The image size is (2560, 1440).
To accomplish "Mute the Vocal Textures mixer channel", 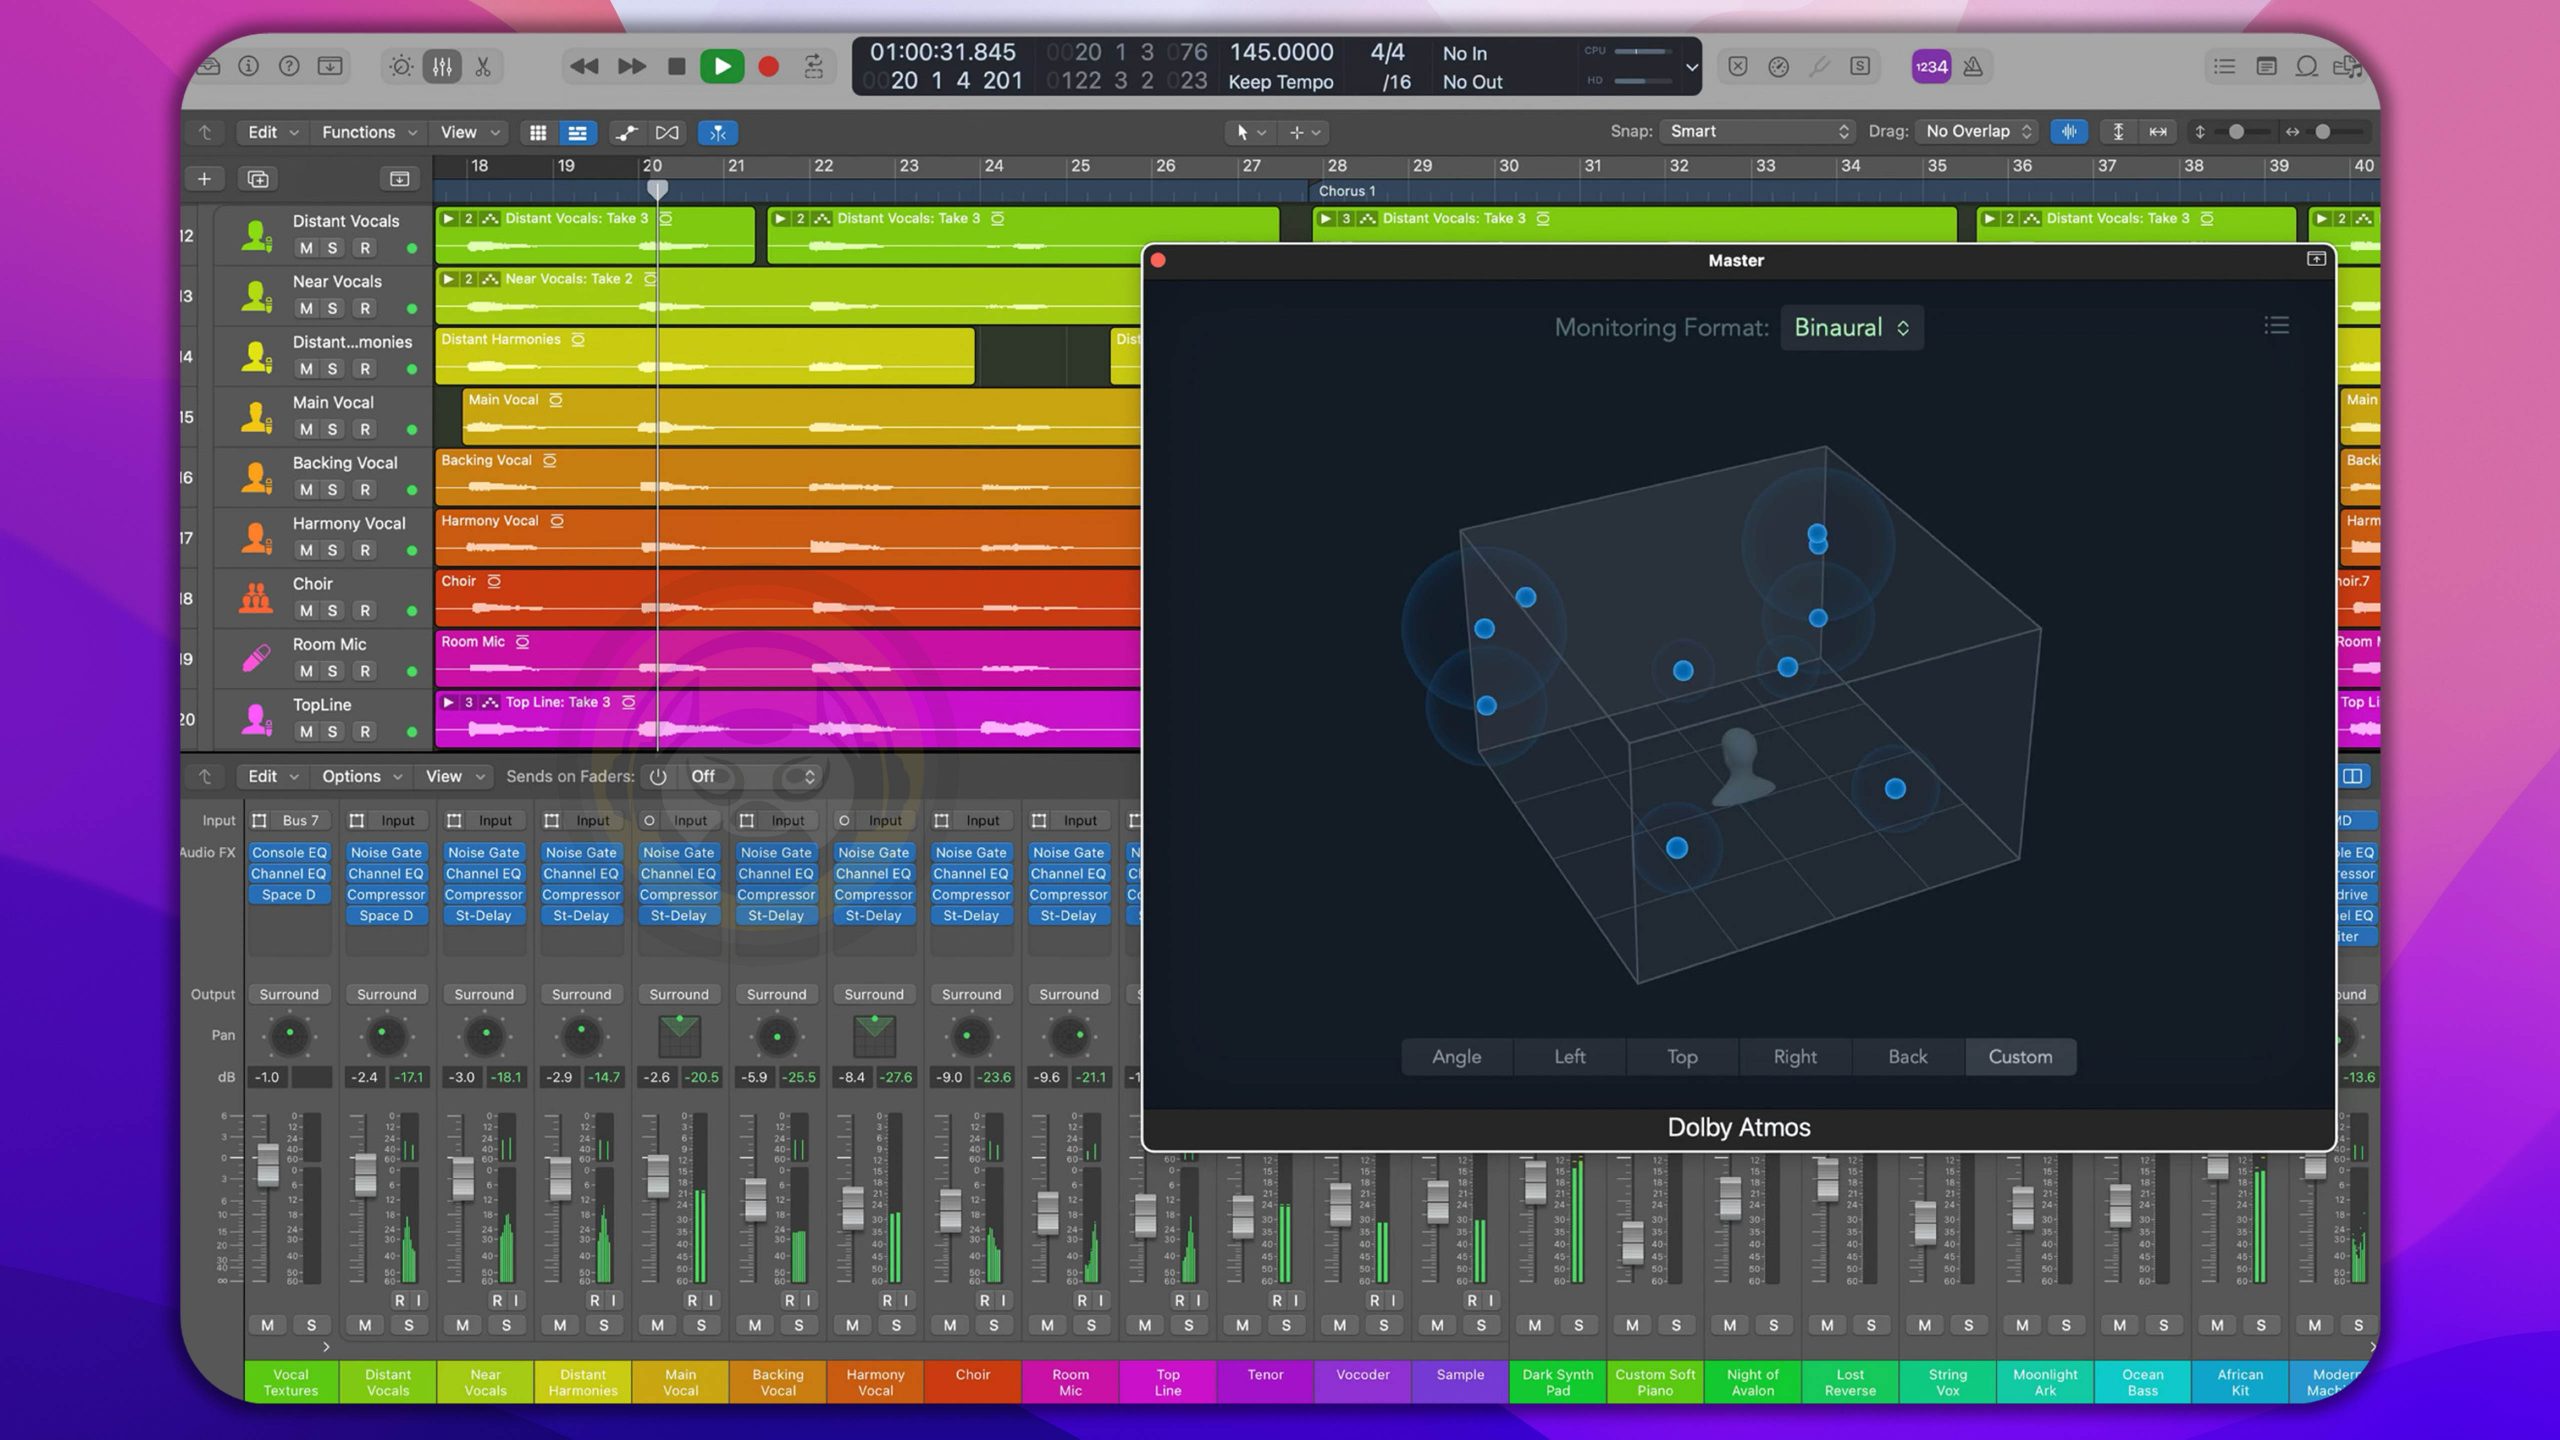I will (267, 1325).
